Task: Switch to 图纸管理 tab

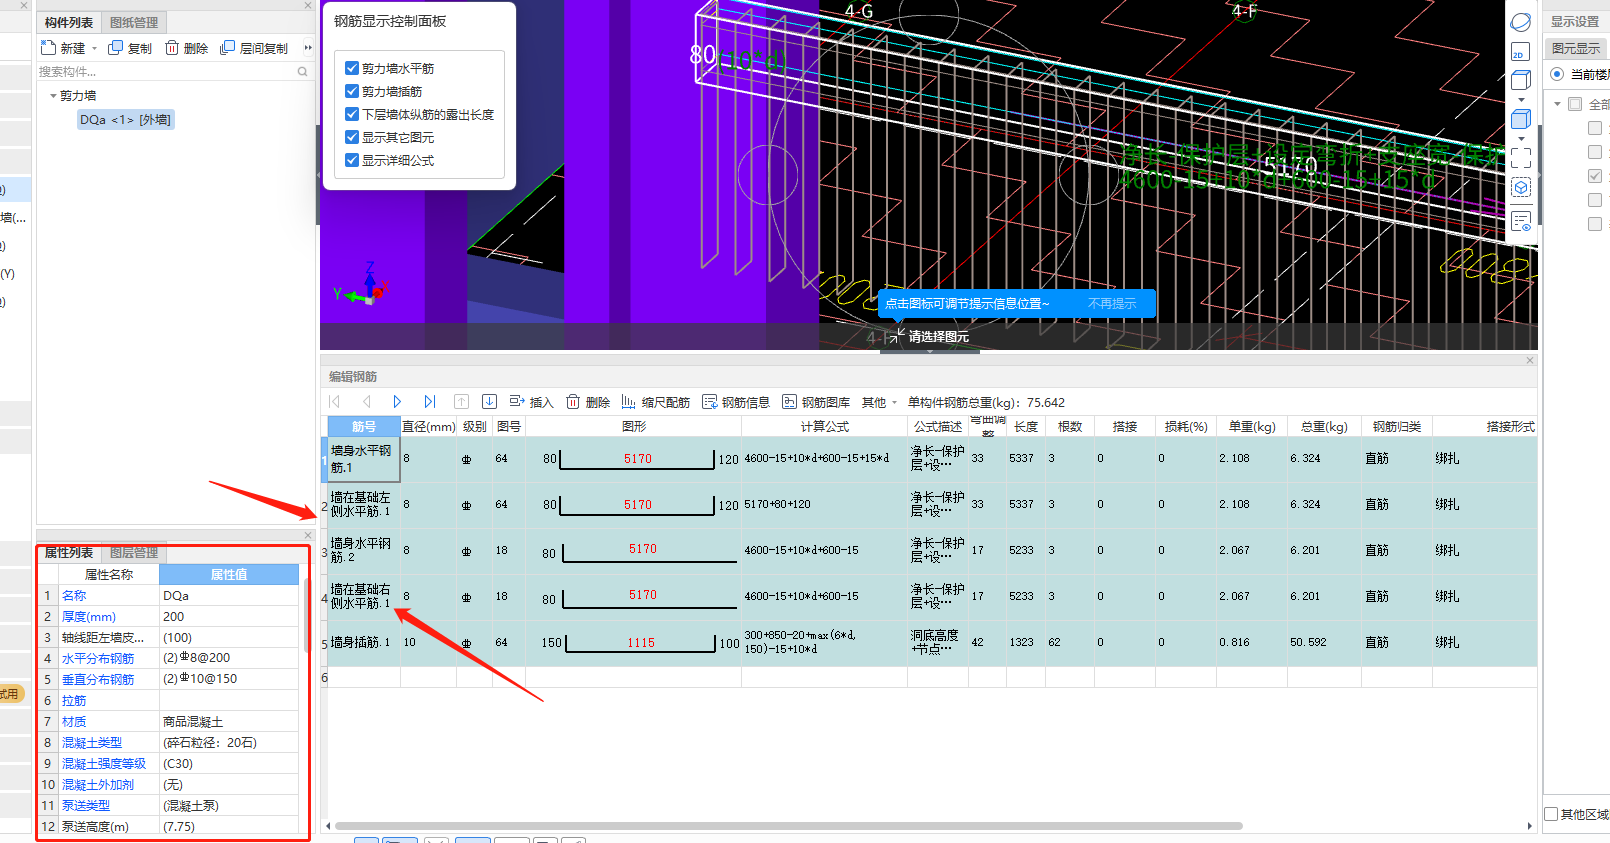Action: pos(134,22)
